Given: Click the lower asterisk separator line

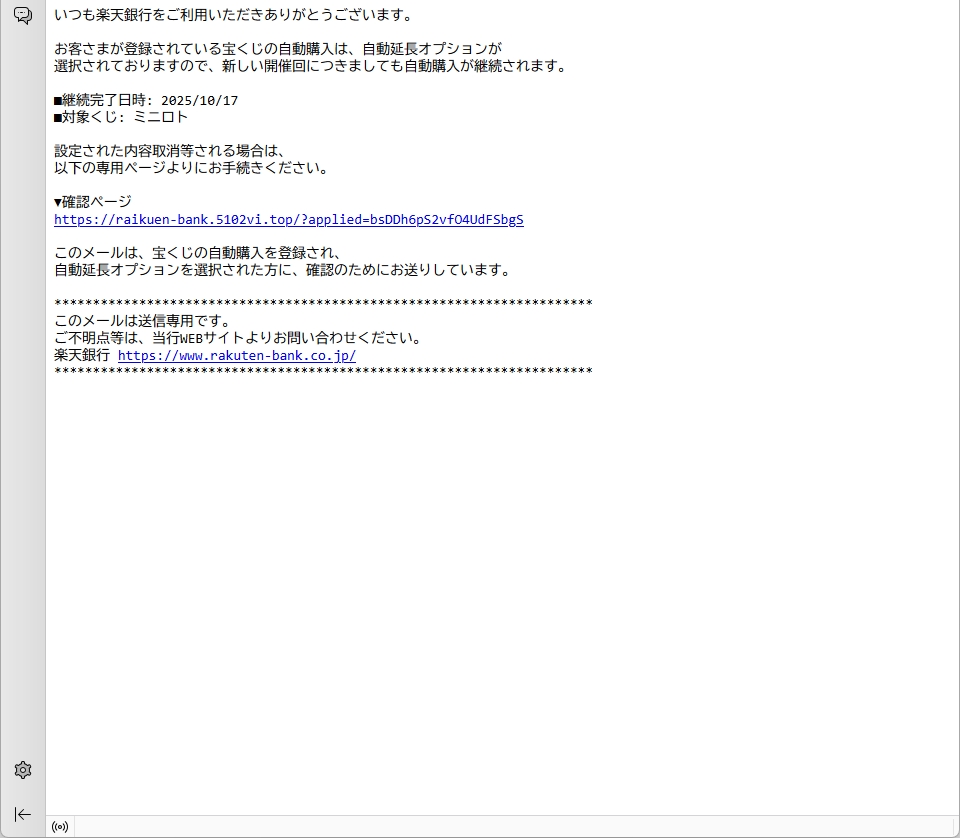Looking at the screenshot, I should point(322,372).
